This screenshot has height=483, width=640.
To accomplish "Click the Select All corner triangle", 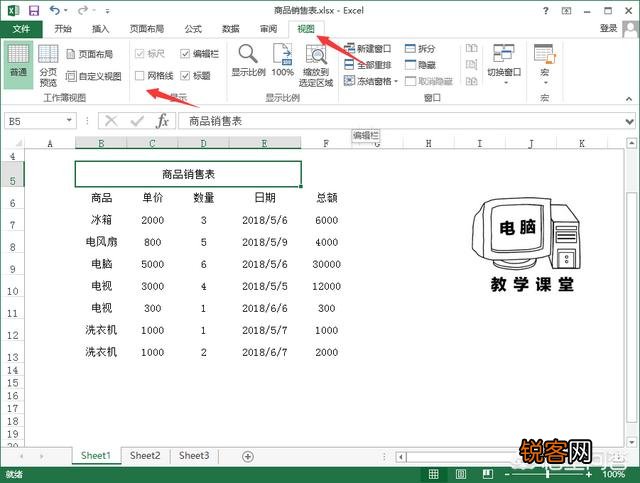I will pyautogui.click(x=18, y=143).
